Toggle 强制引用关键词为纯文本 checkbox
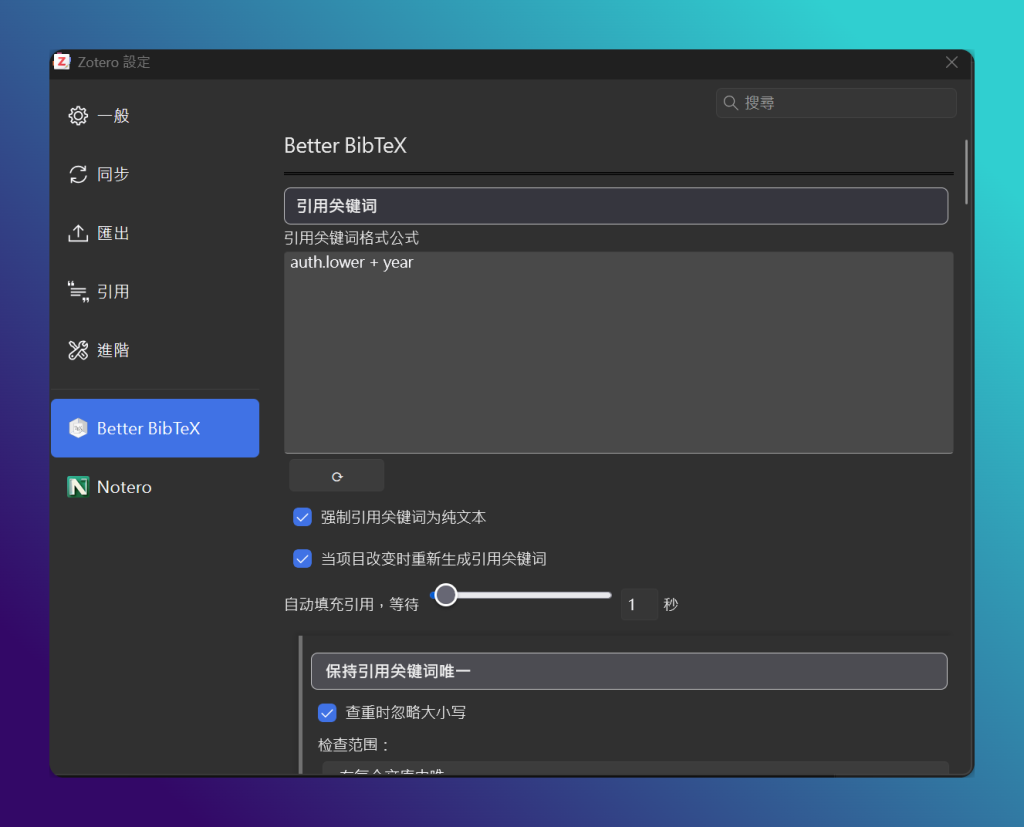The image size is (1024, 827). [302, 517]
